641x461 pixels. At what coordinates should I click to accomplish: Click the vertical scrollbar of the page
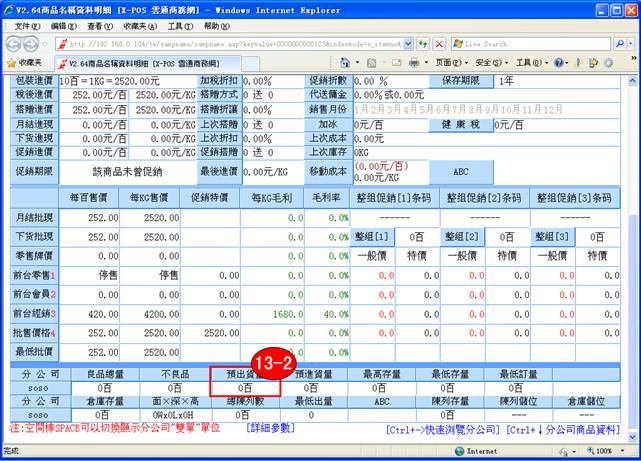point(631,250)
